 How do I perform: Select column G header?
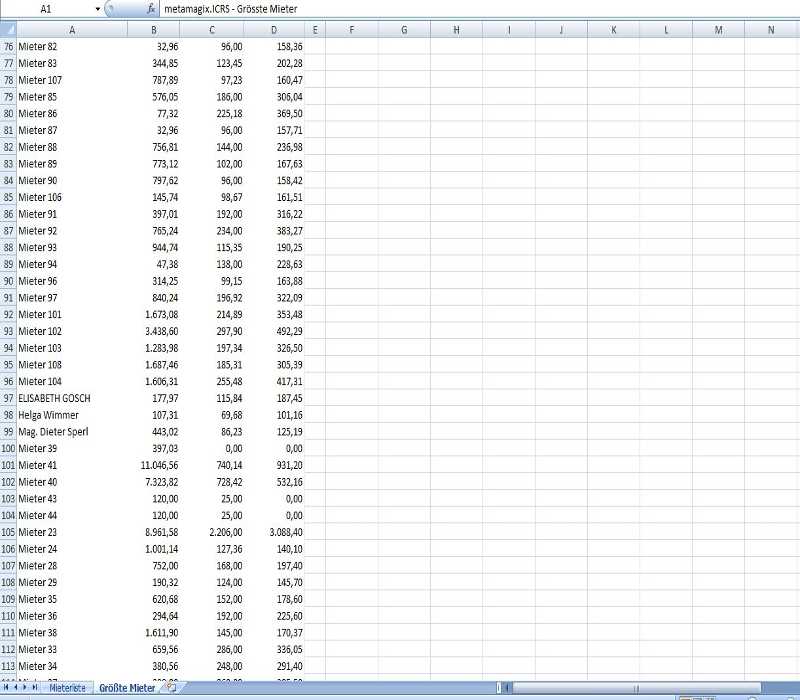404,30
